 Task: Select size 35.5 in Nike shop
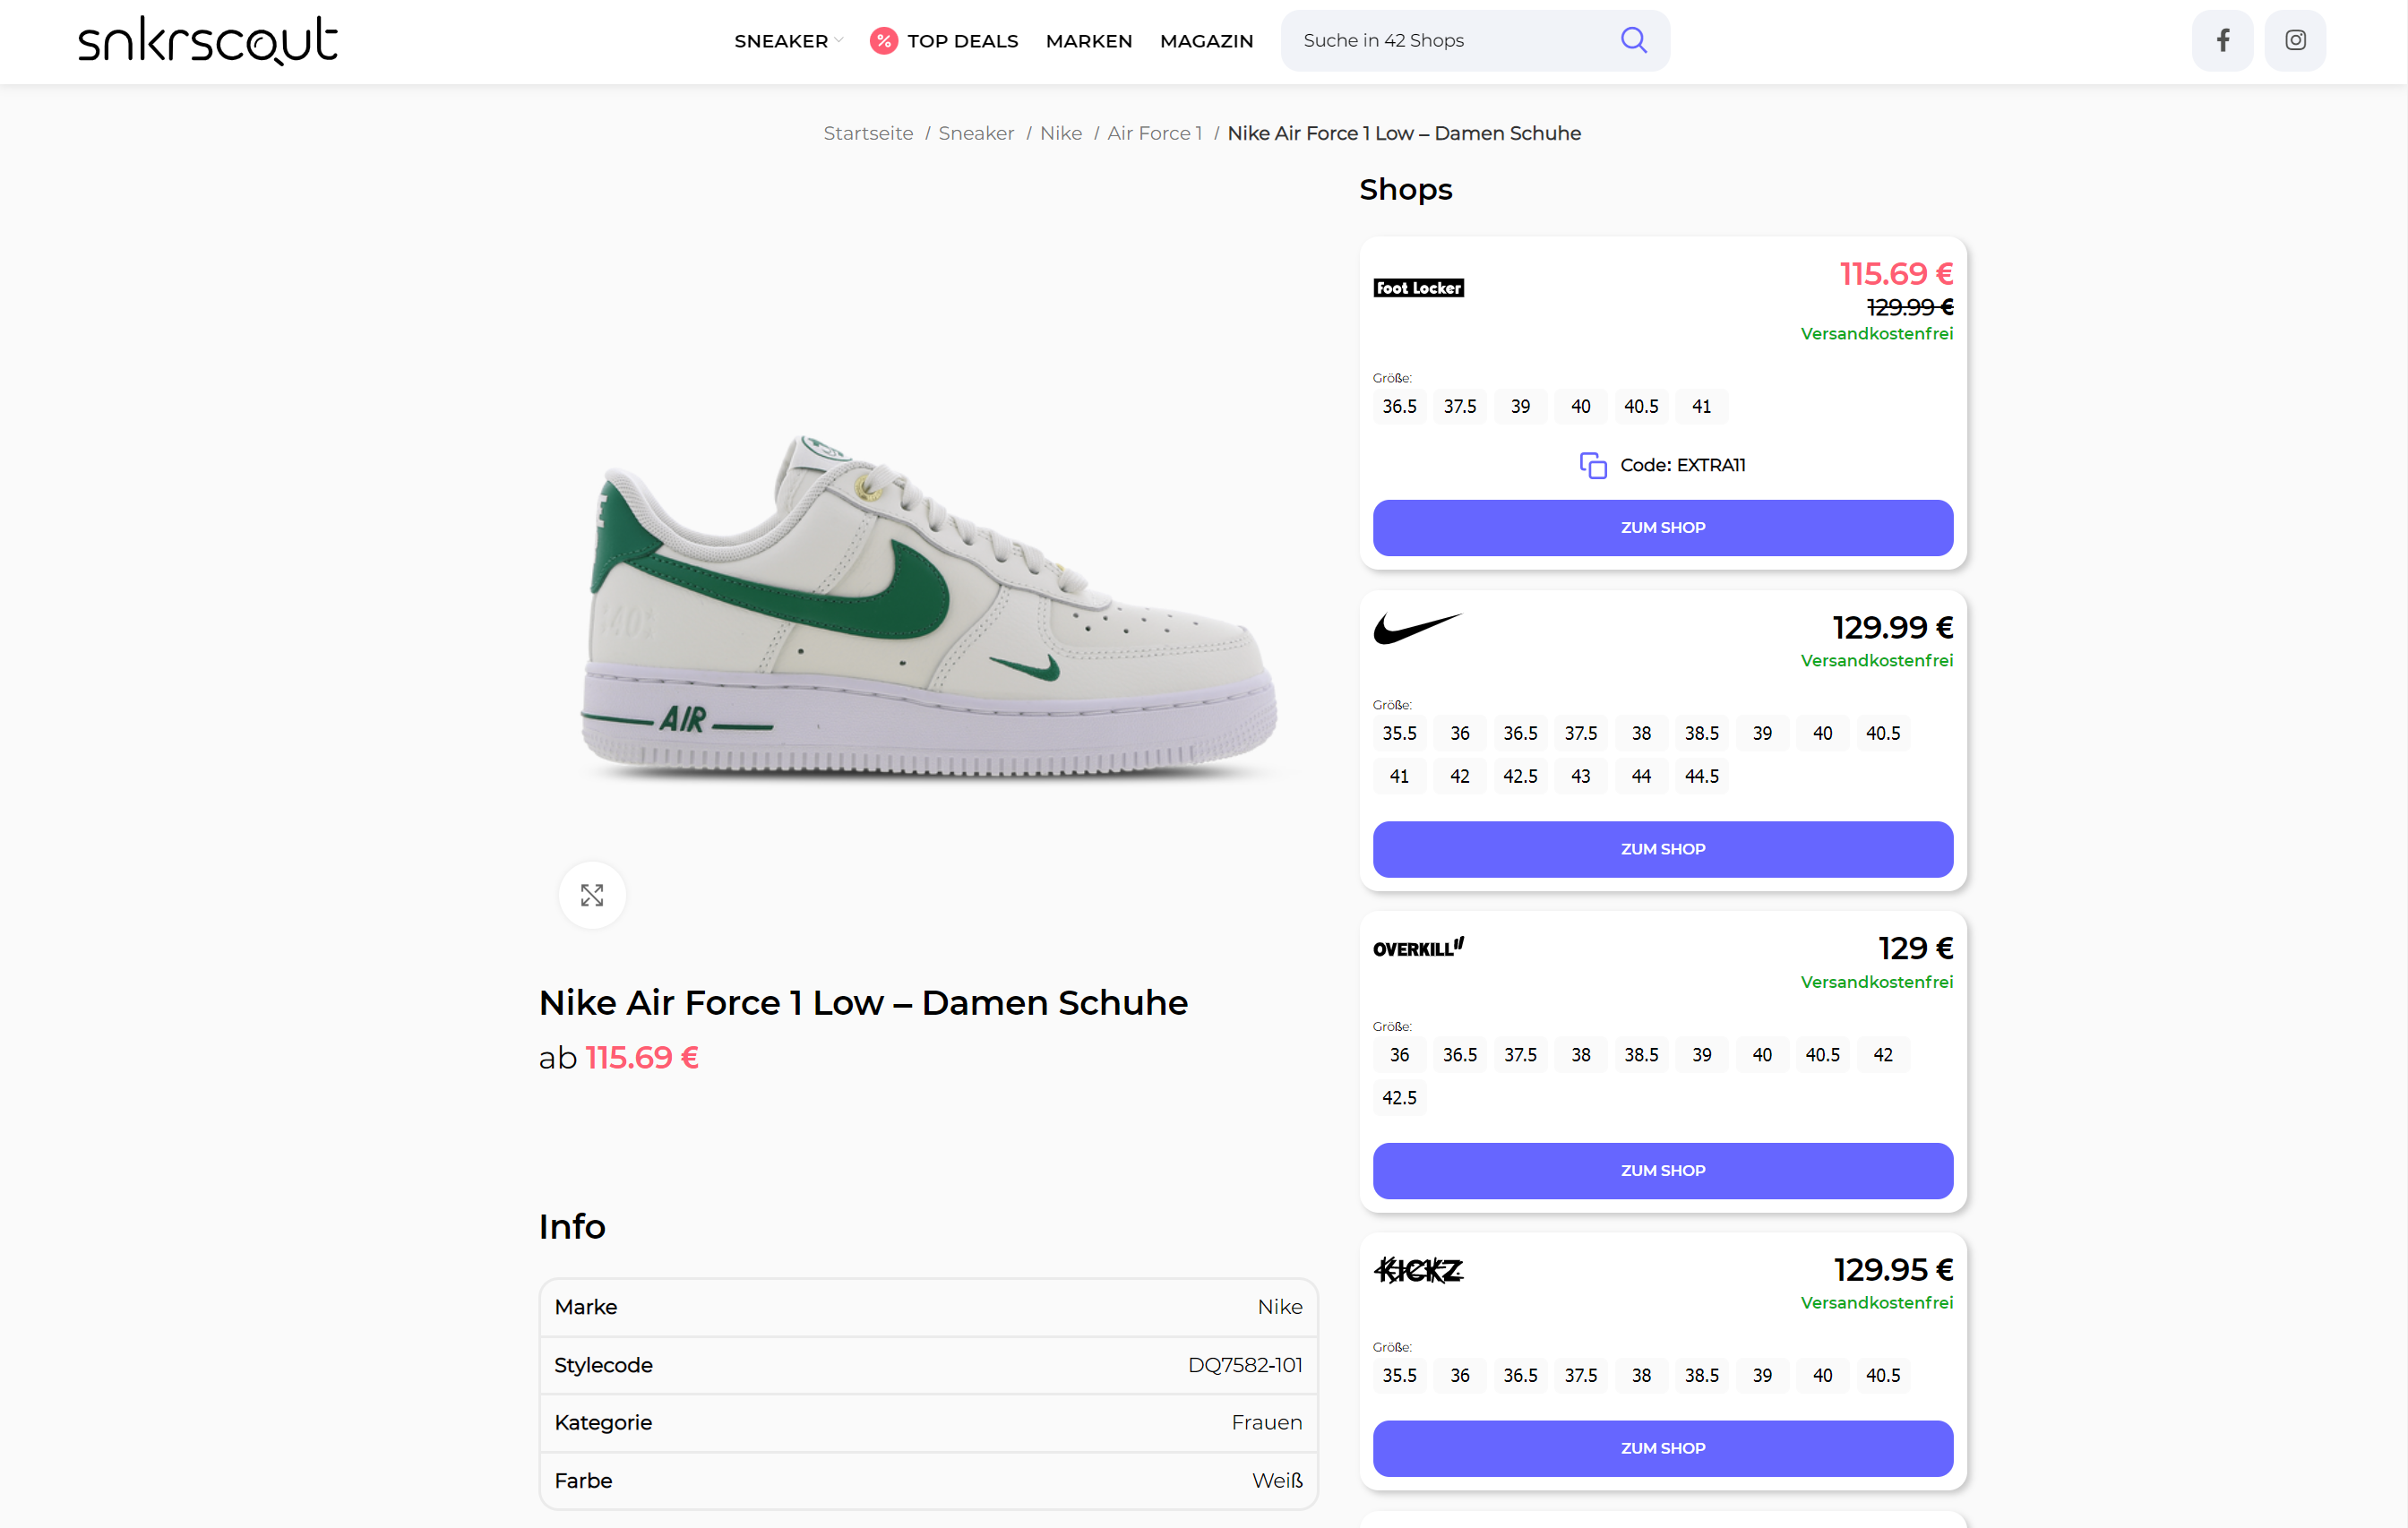pyautogui.click(x=1399, y=733)
